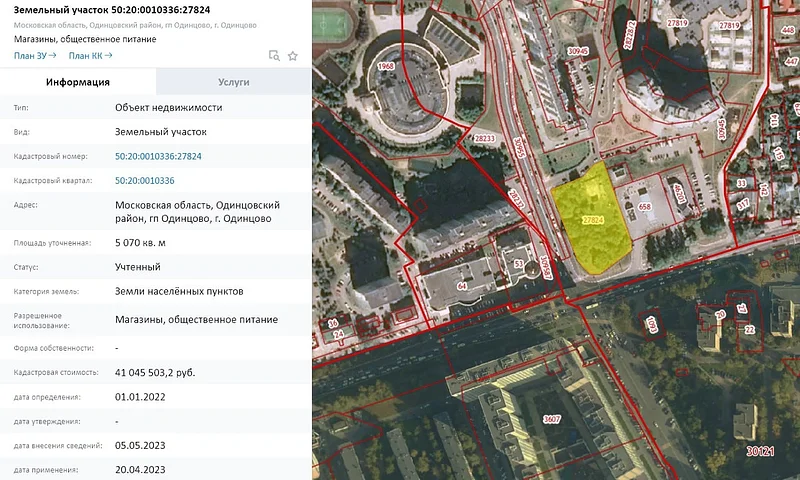This screenshot has height=480, width=800.
Task: Click highlighted yellow parcel 27824 on map
Action: (592, 220)
